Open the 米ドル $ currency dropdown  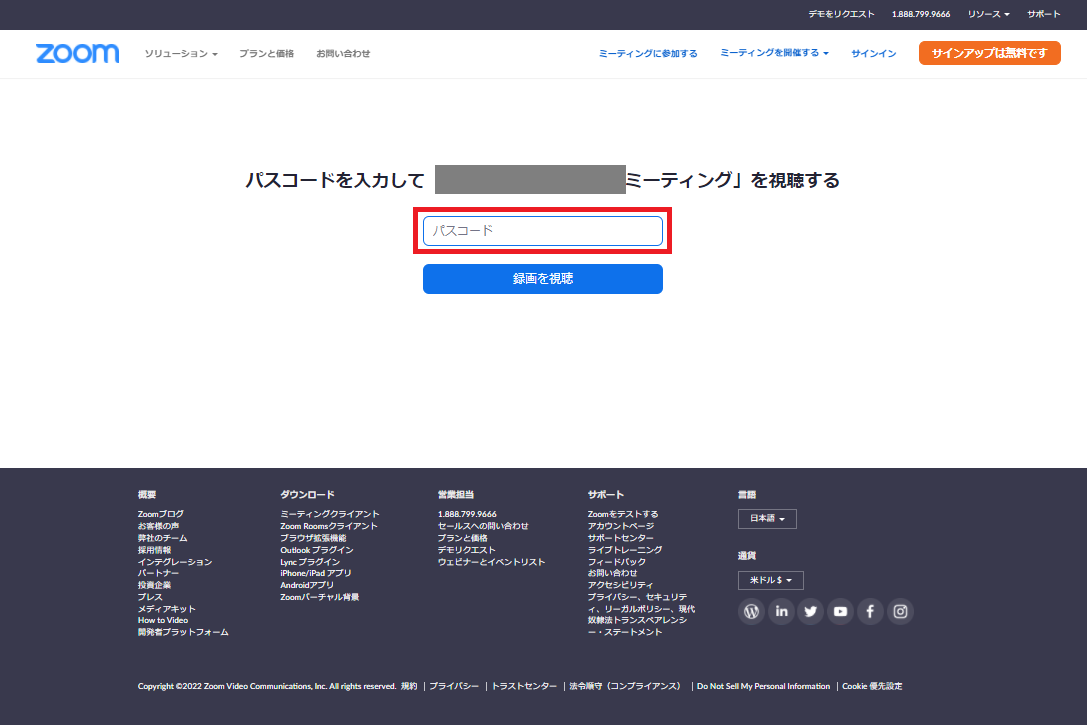click(x=770, y=580)
